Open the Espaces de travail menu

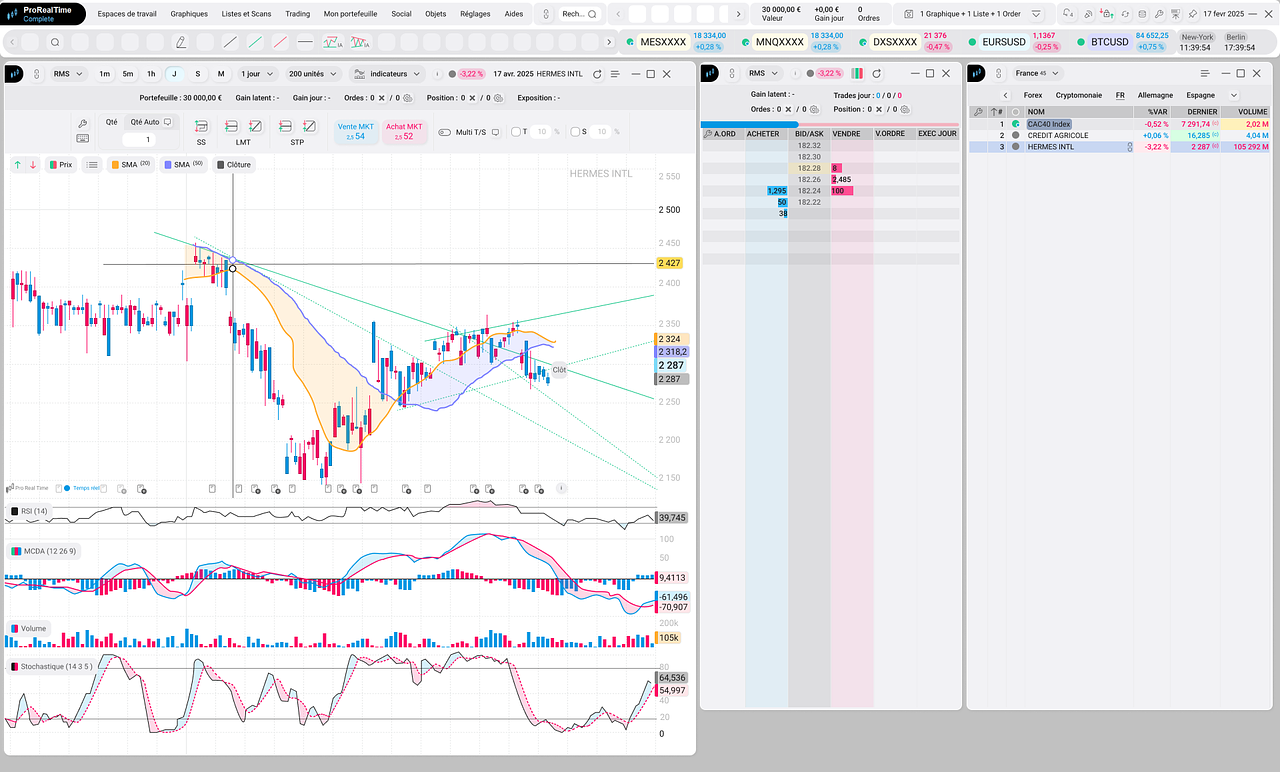click(x=127, y=14)
